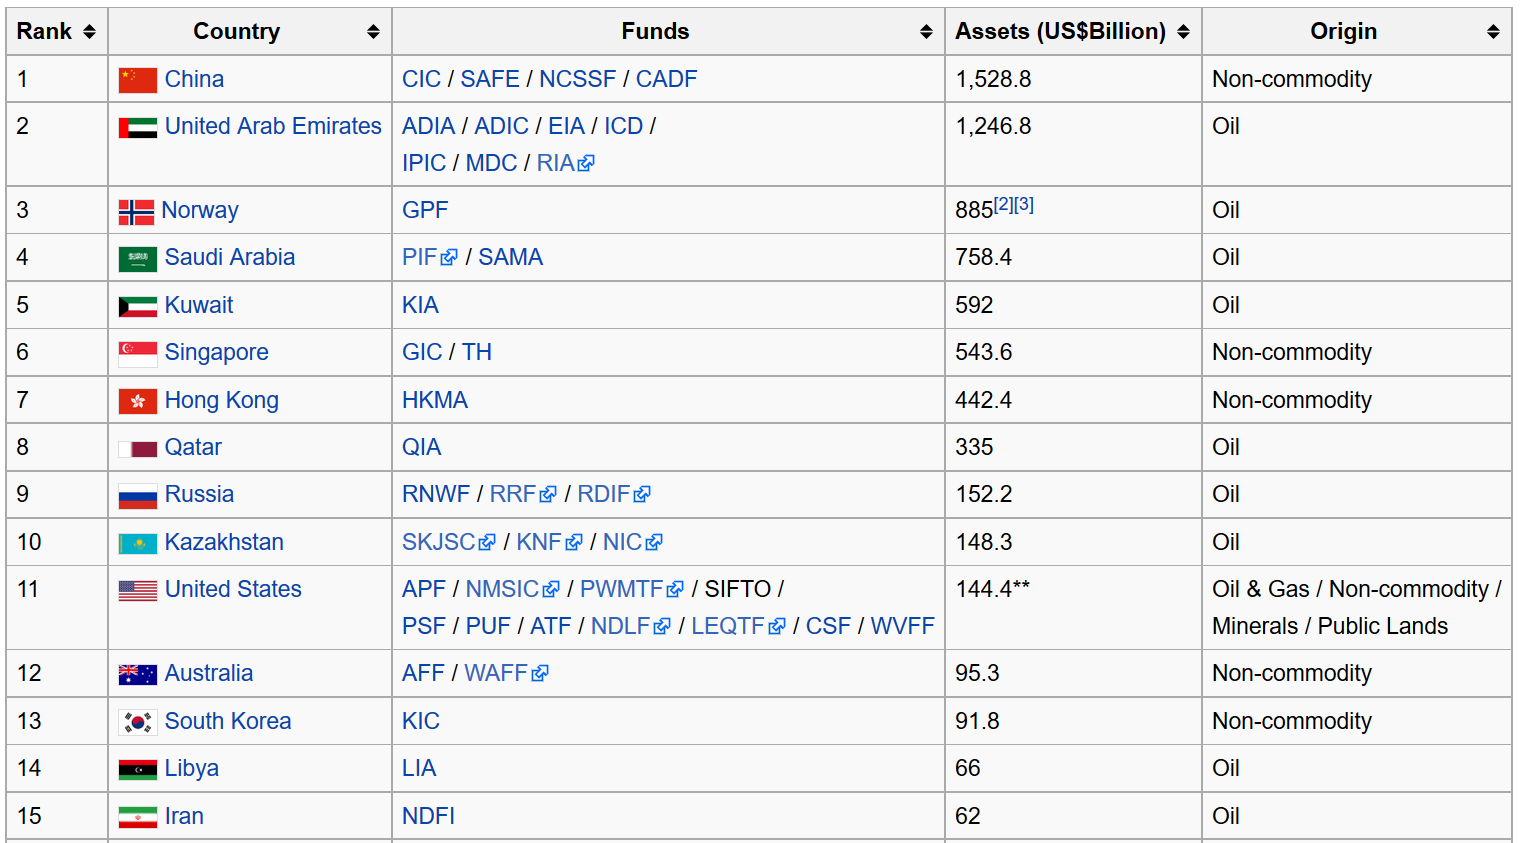Open the KIA fund link
The width and height of the screenshot is (1521, 843).
pyautogui.click(x=420, y=305)
